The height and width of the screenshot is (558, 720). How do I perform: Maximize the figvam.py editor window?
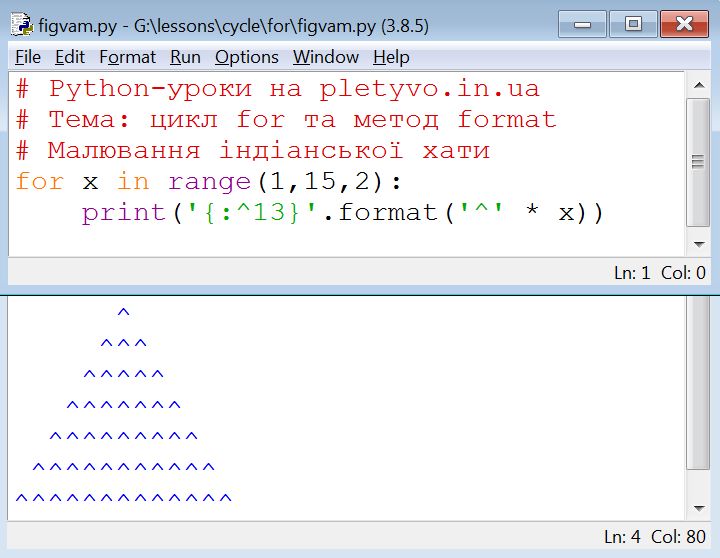633,24
